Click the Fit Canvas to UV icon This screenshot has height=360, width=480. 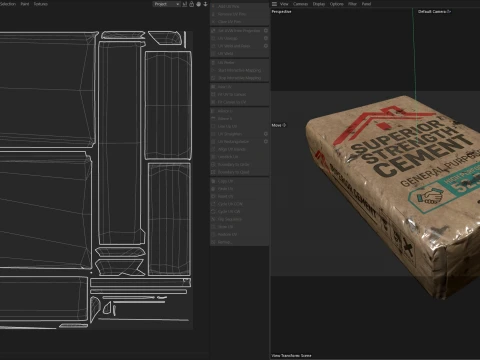214,102
